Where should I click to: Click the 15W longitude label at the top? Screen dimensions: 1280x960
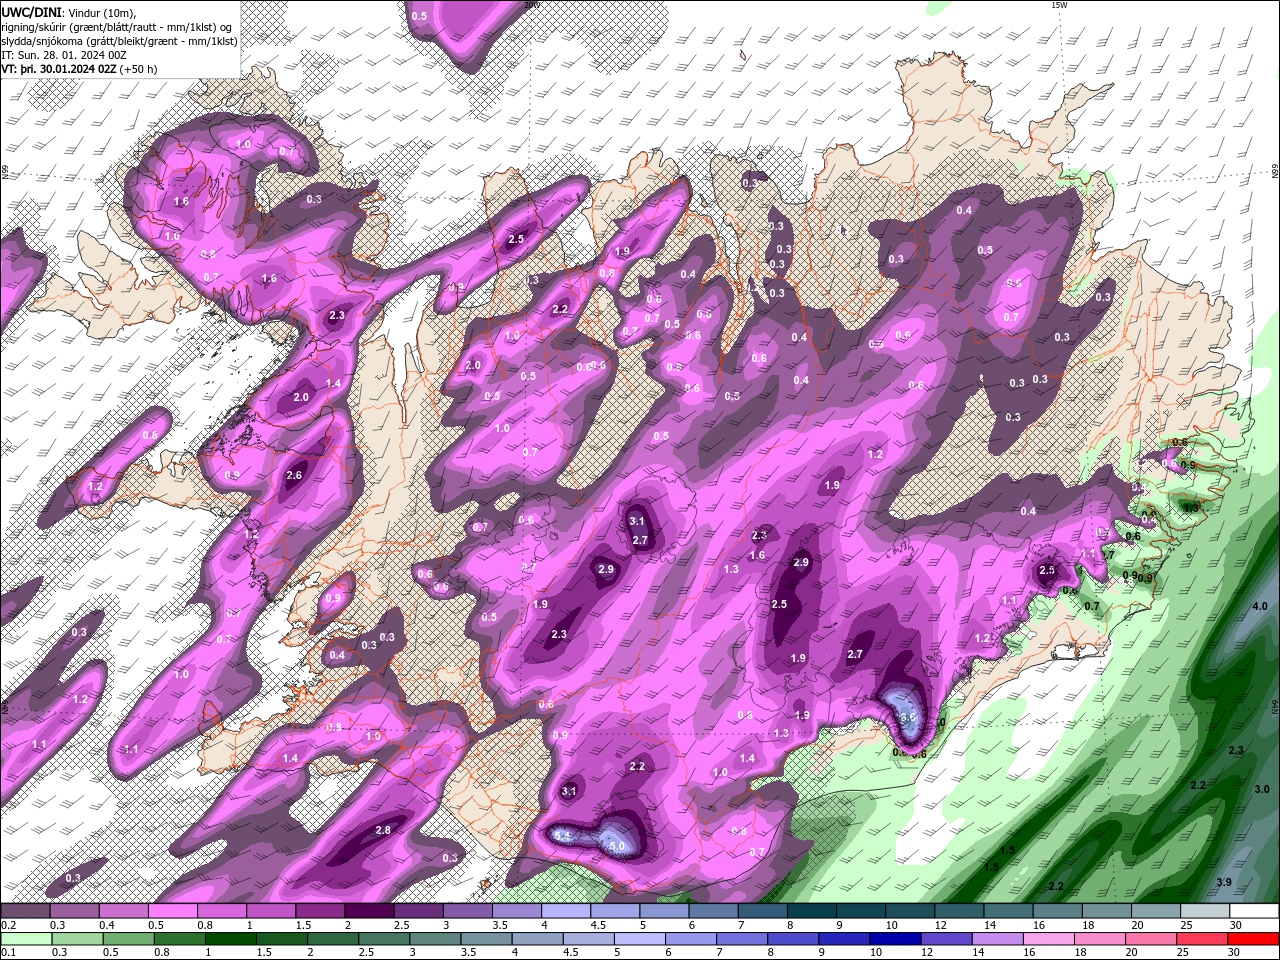point(1058,5)
